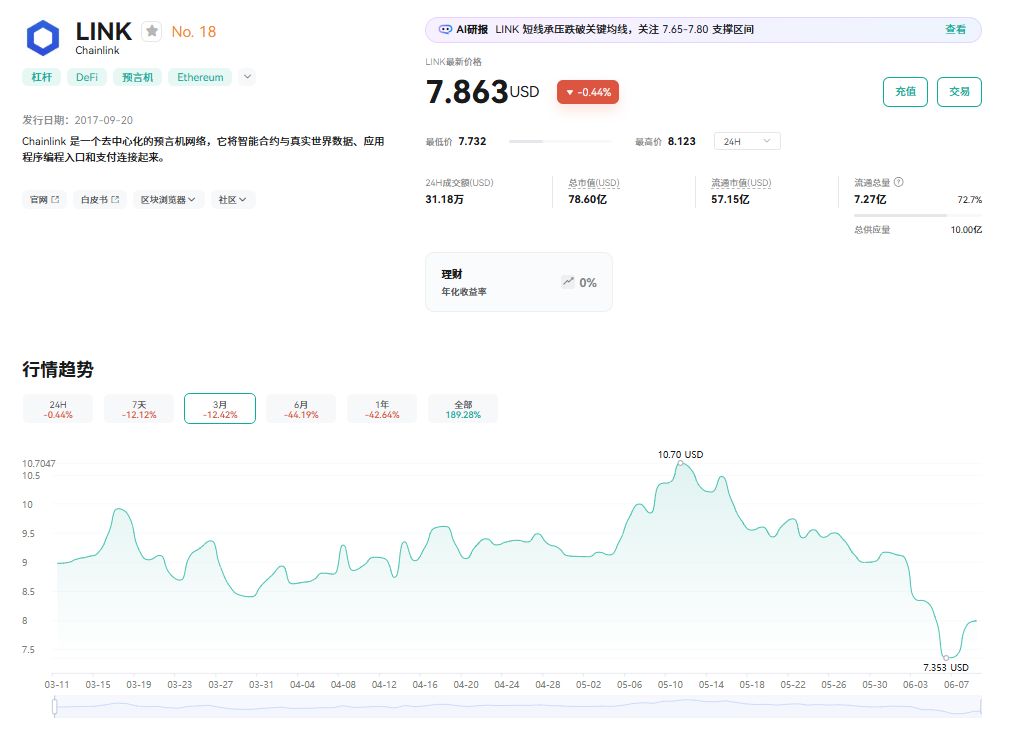1036x744 pixels.
Task: Select the 6月 trend tab
Action: [x=301, y=409]
